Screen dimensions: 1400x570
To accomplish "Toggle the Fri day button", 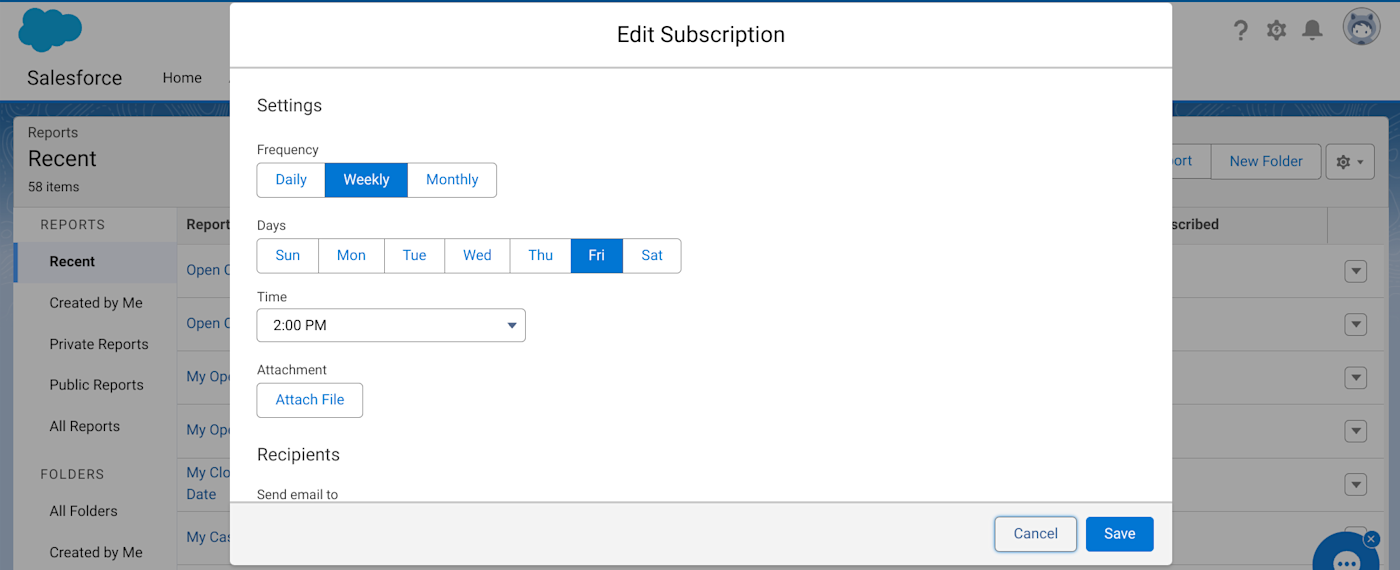I will coord(597,255).
